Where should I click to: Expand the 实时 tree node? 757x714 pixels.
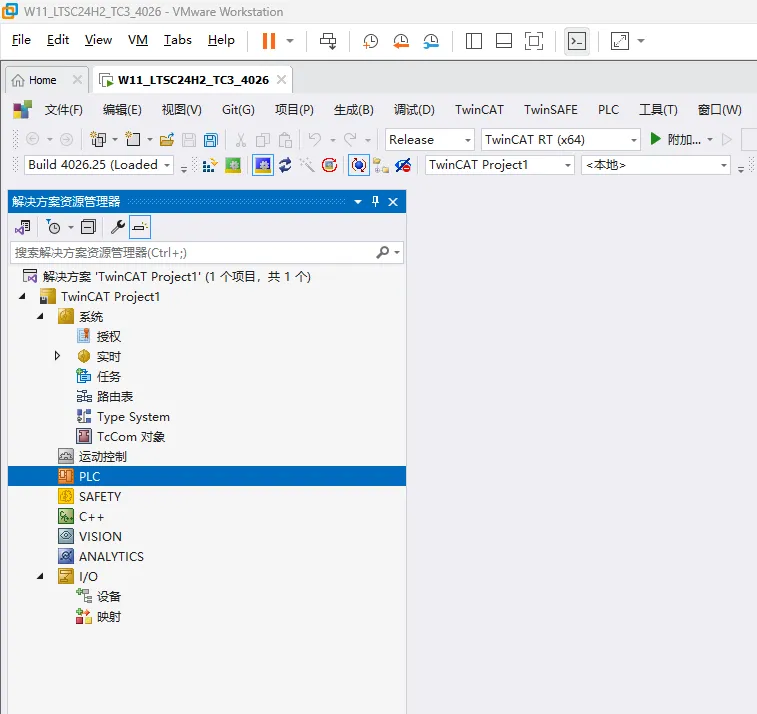click(57, 356)
